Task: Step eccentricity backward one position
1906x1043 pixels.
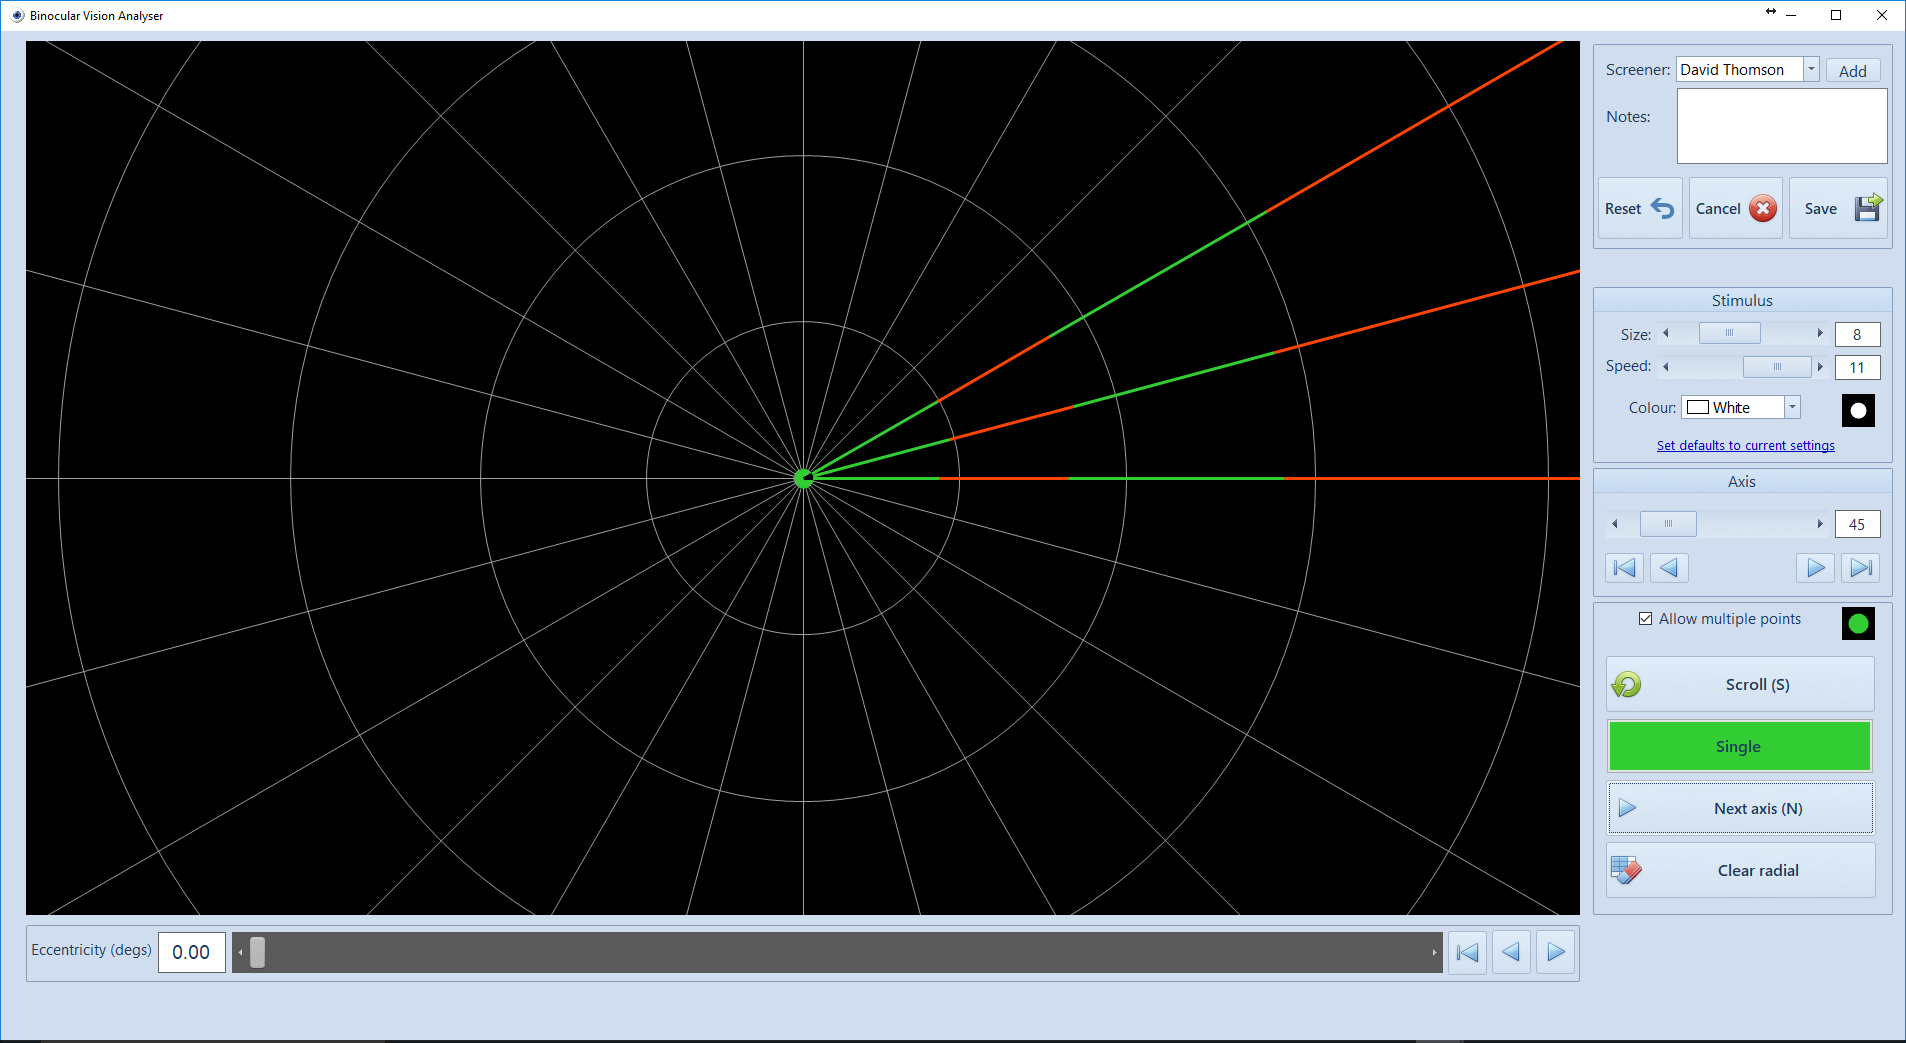Action: click(x=1511, y=953)
